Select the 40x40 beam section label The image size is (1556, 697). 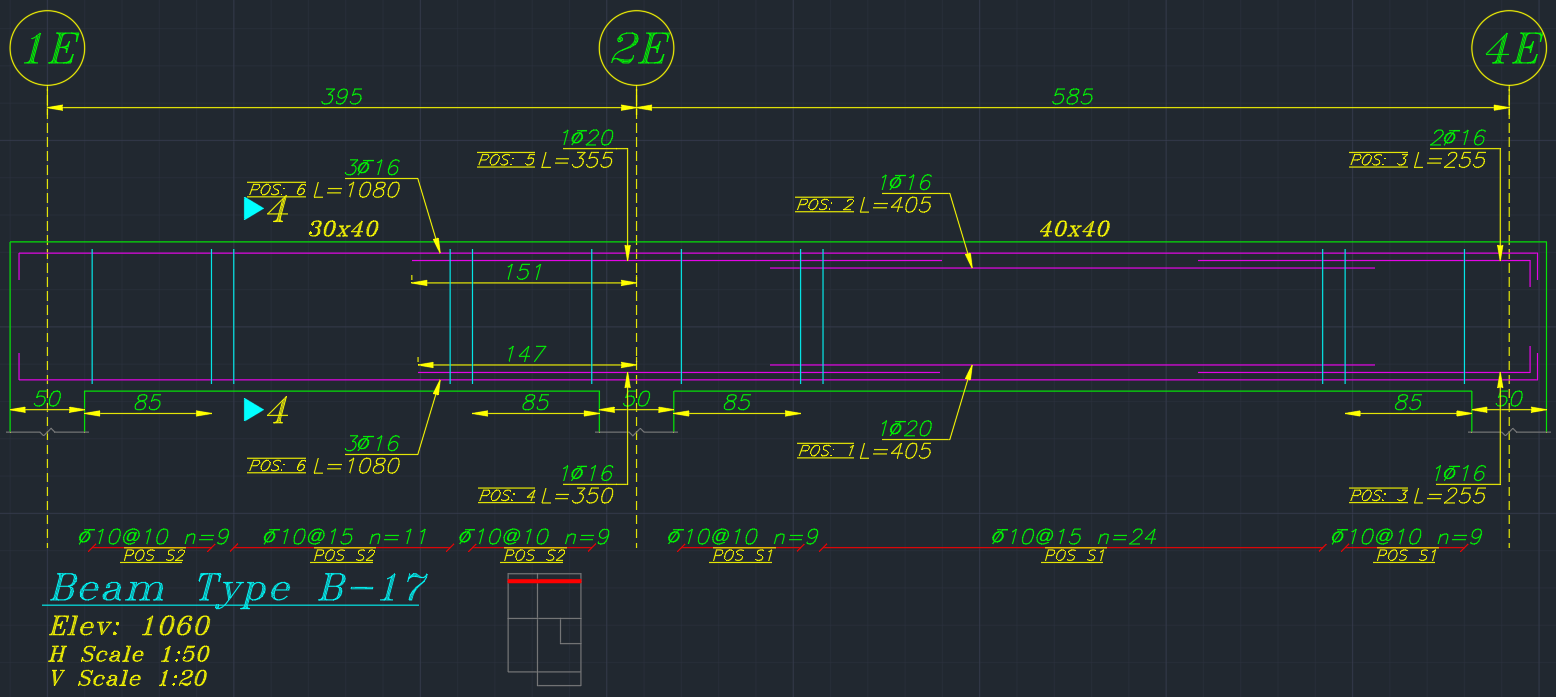pyautogui.click(x=1075, y=229)
